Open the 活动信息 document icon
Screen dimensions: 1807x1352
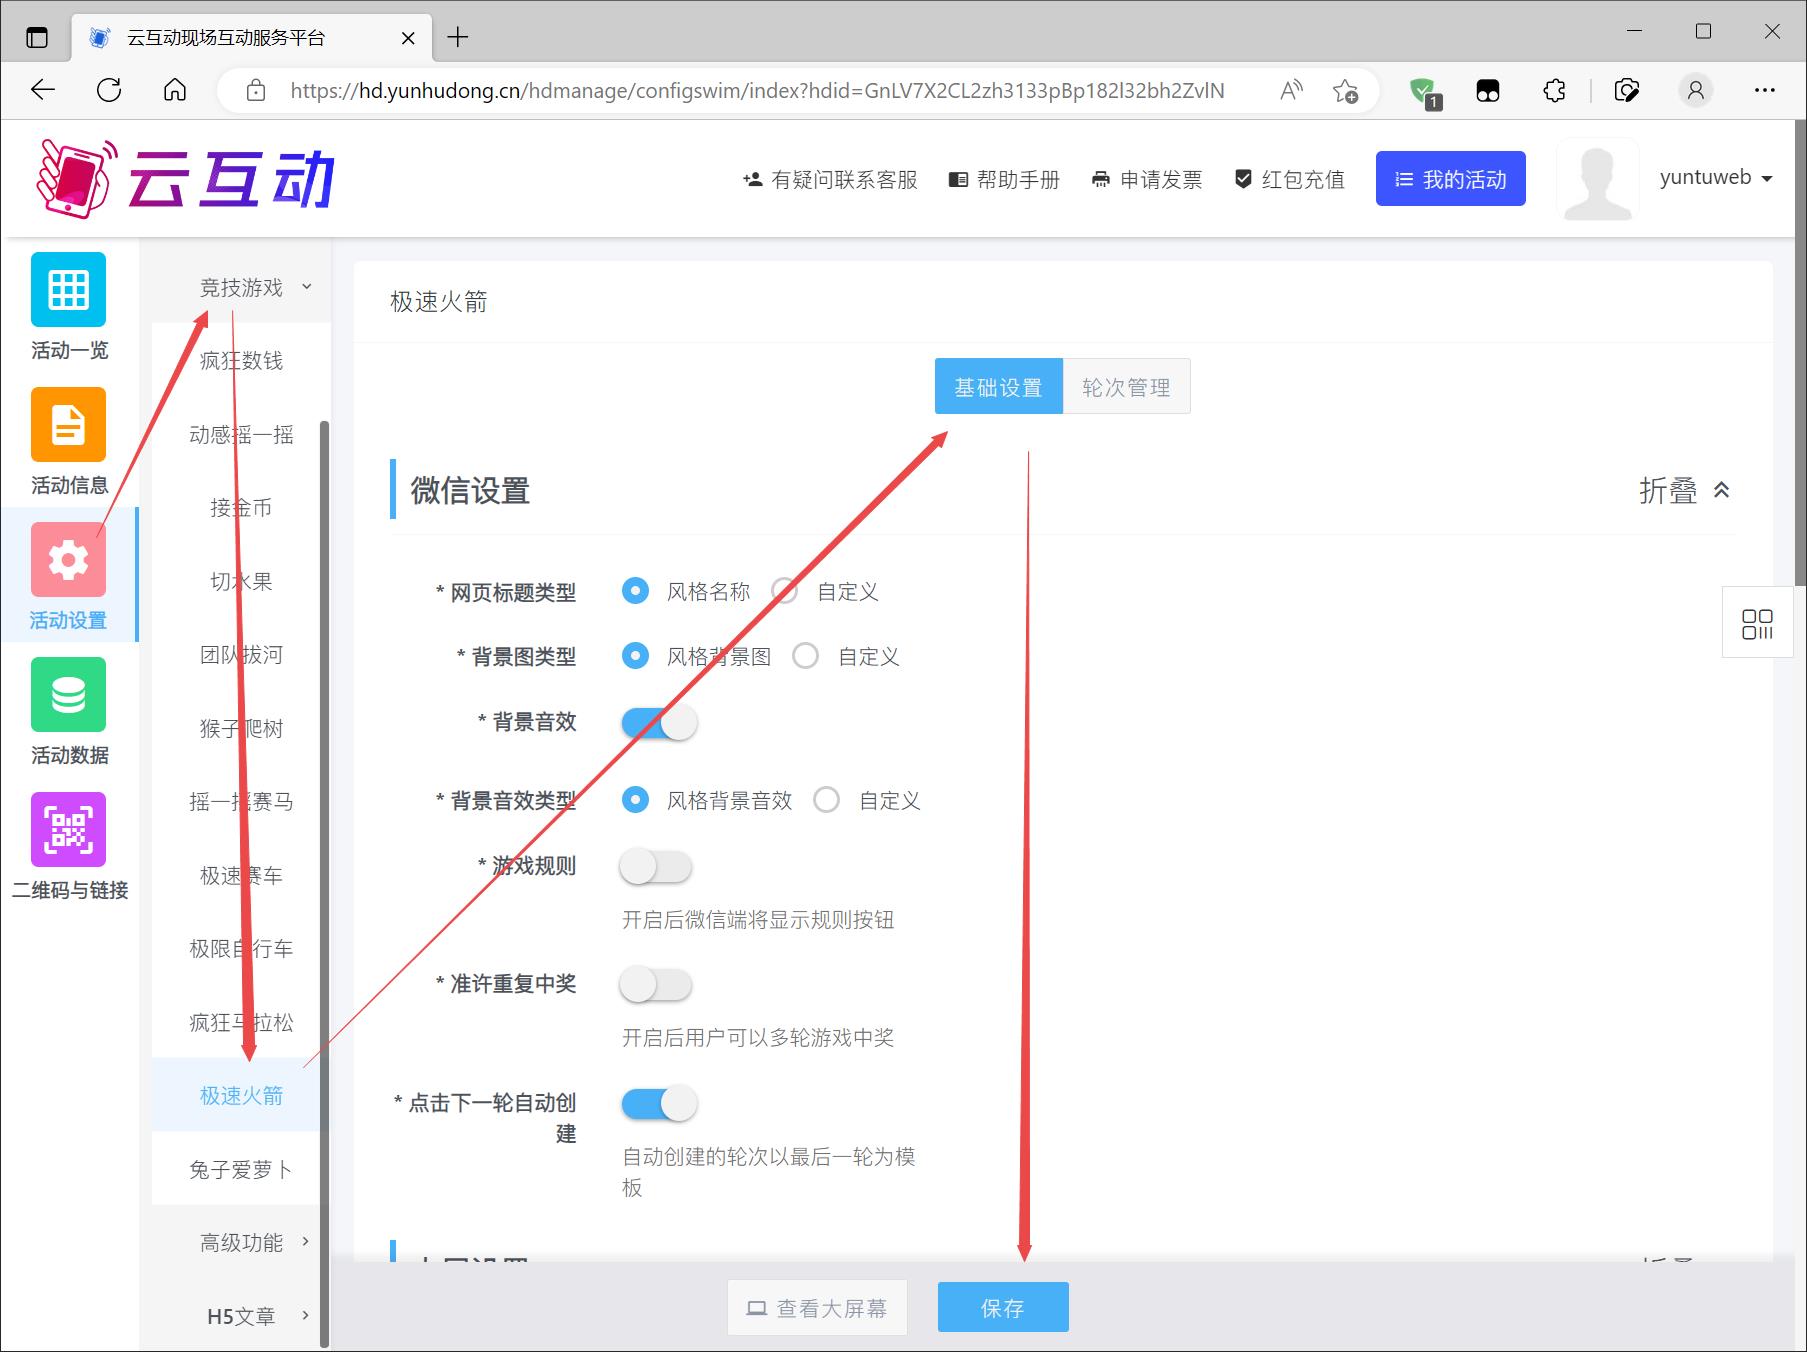click(x=68, y=425)
